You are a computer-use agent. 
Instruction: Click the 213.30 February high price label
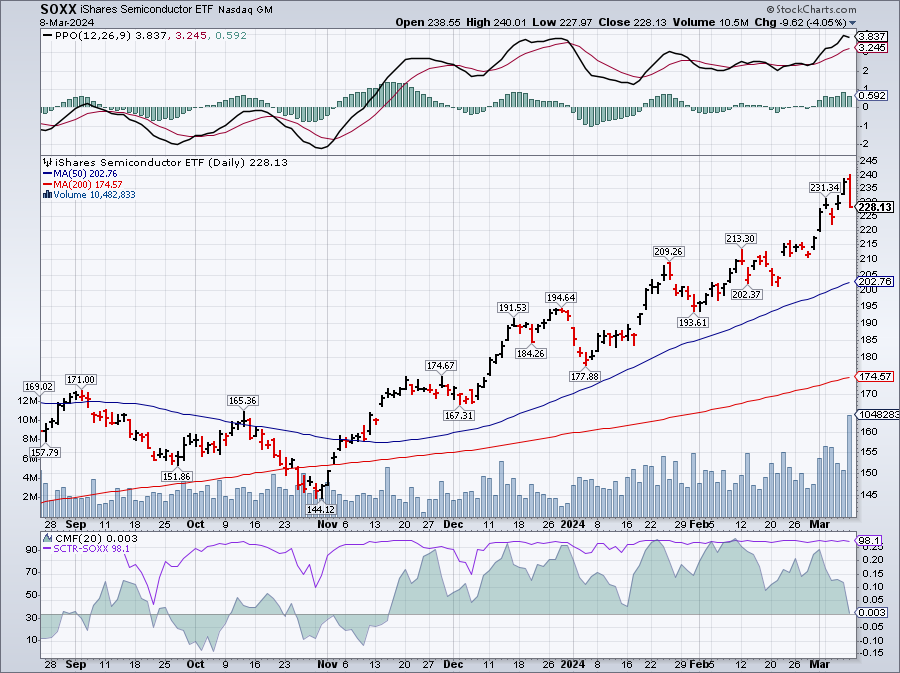click(741, 238)
